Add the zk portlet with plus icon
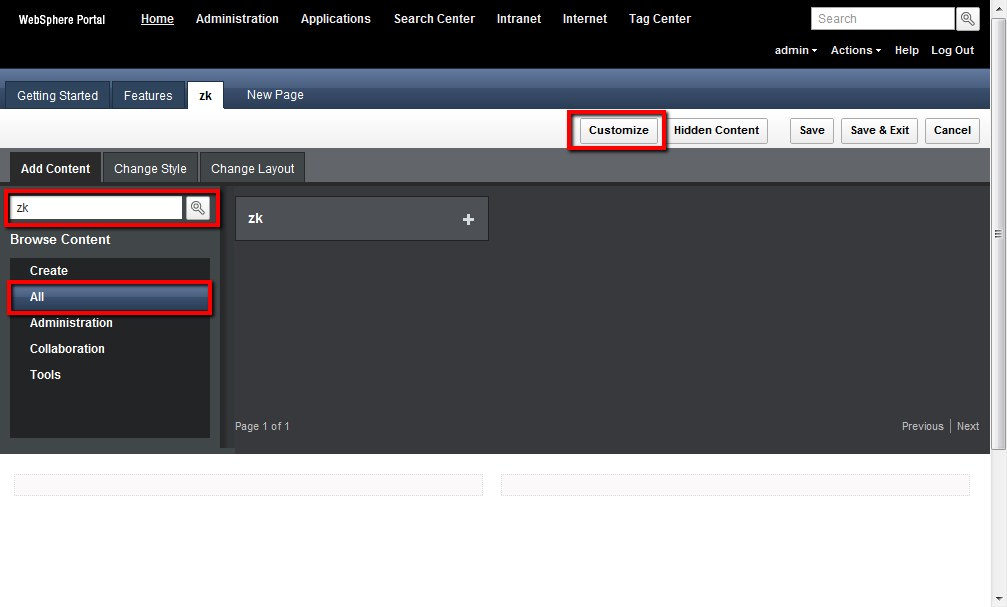The image size is (1007, 607). (x=468, y=220)
